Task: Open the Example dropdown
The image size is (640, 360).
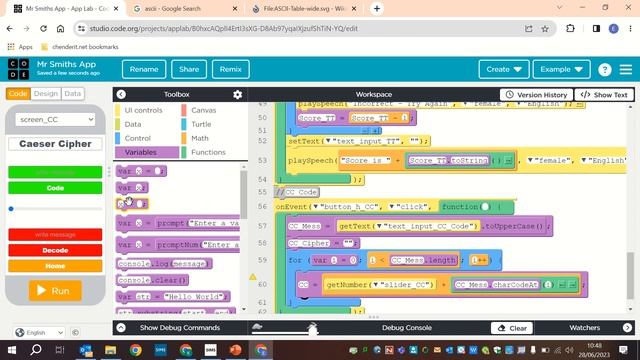Action: pos(561,69)
